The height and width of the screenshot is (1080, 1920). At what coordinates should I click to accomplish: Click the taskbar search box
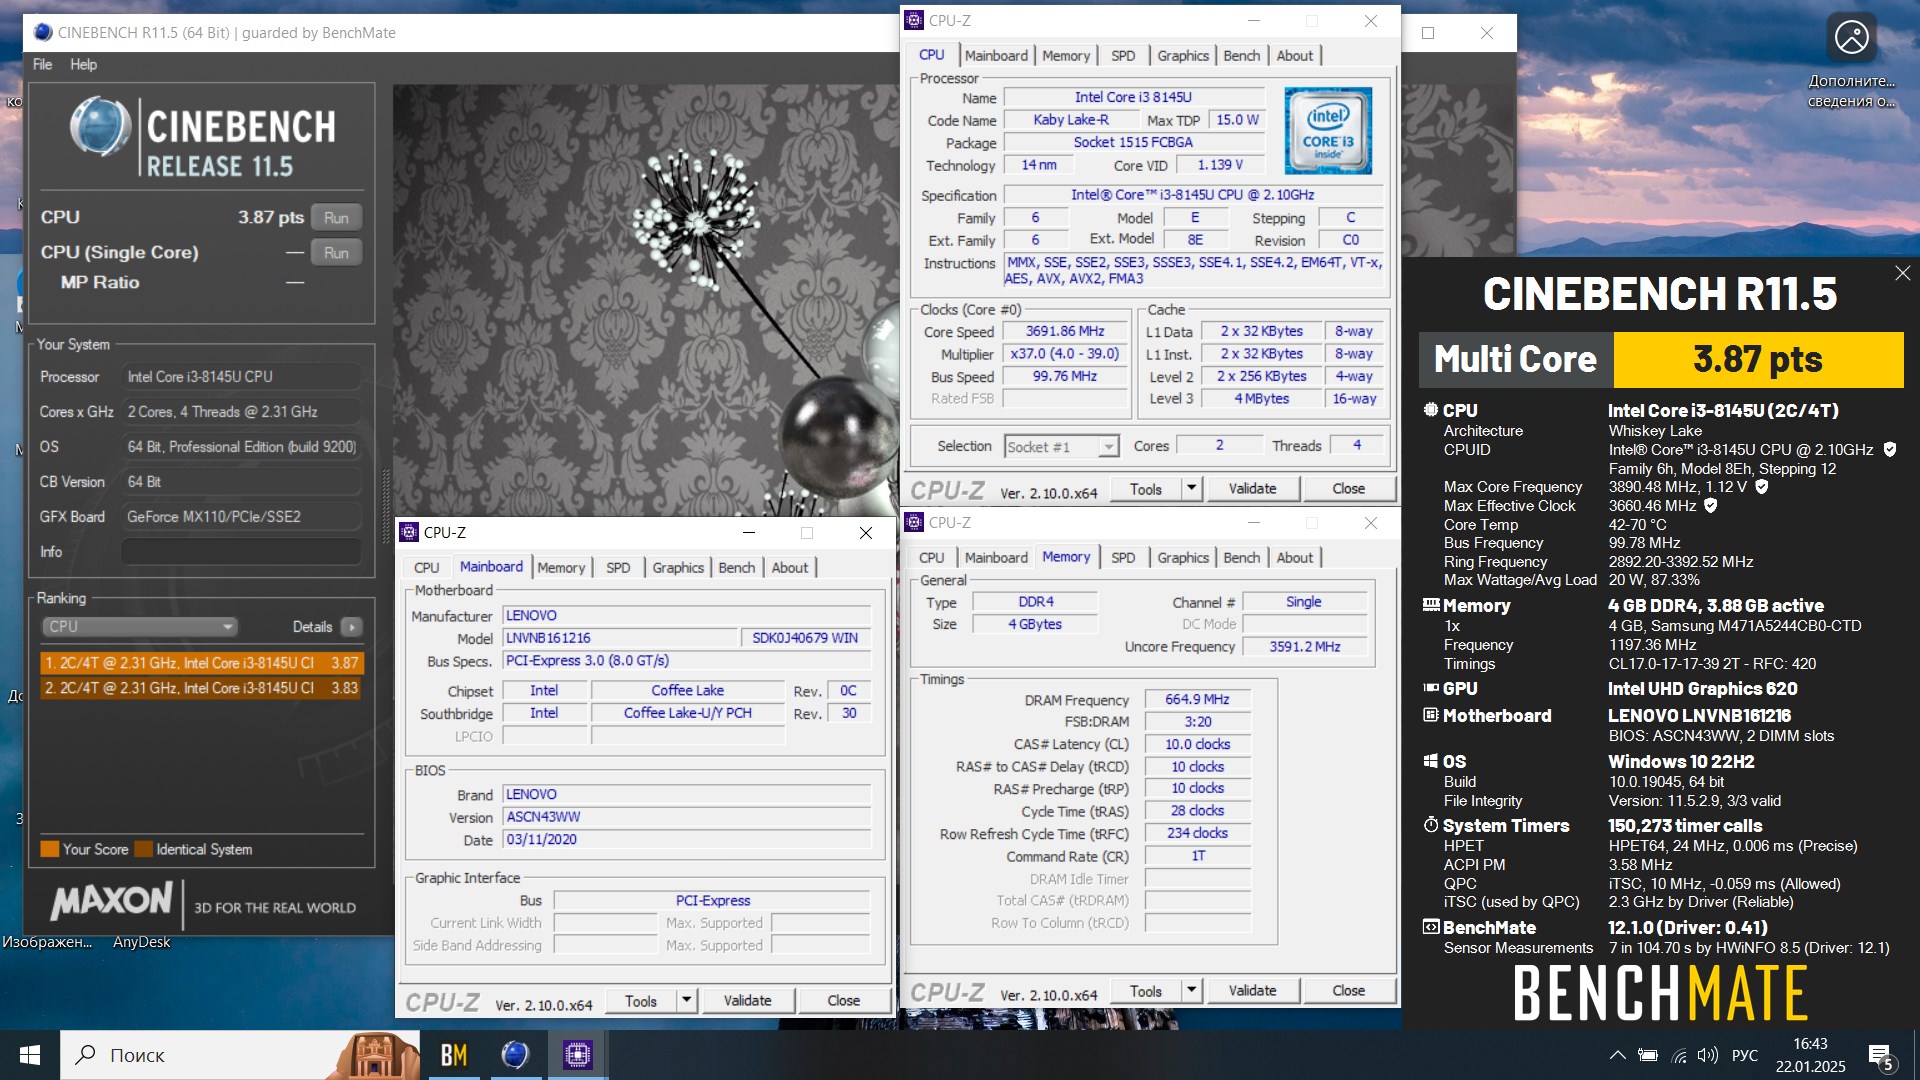pyautogui.click(x=241, y=1055)
